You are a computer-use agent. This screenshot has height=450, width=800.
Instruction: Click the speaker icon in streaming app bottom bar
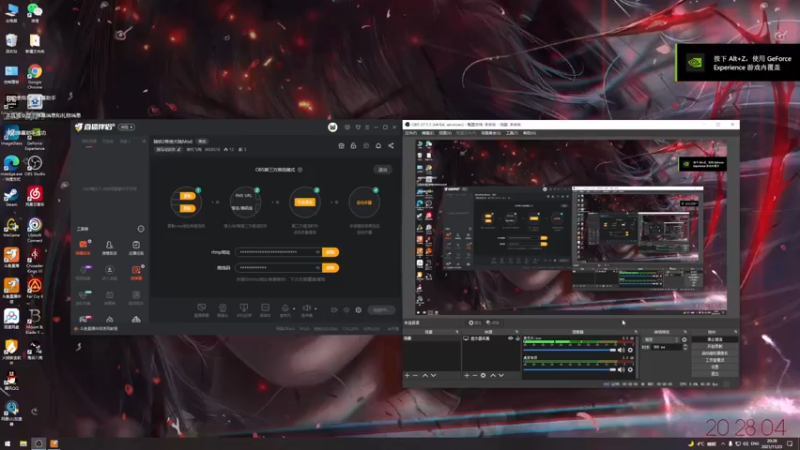click(307, 308)
